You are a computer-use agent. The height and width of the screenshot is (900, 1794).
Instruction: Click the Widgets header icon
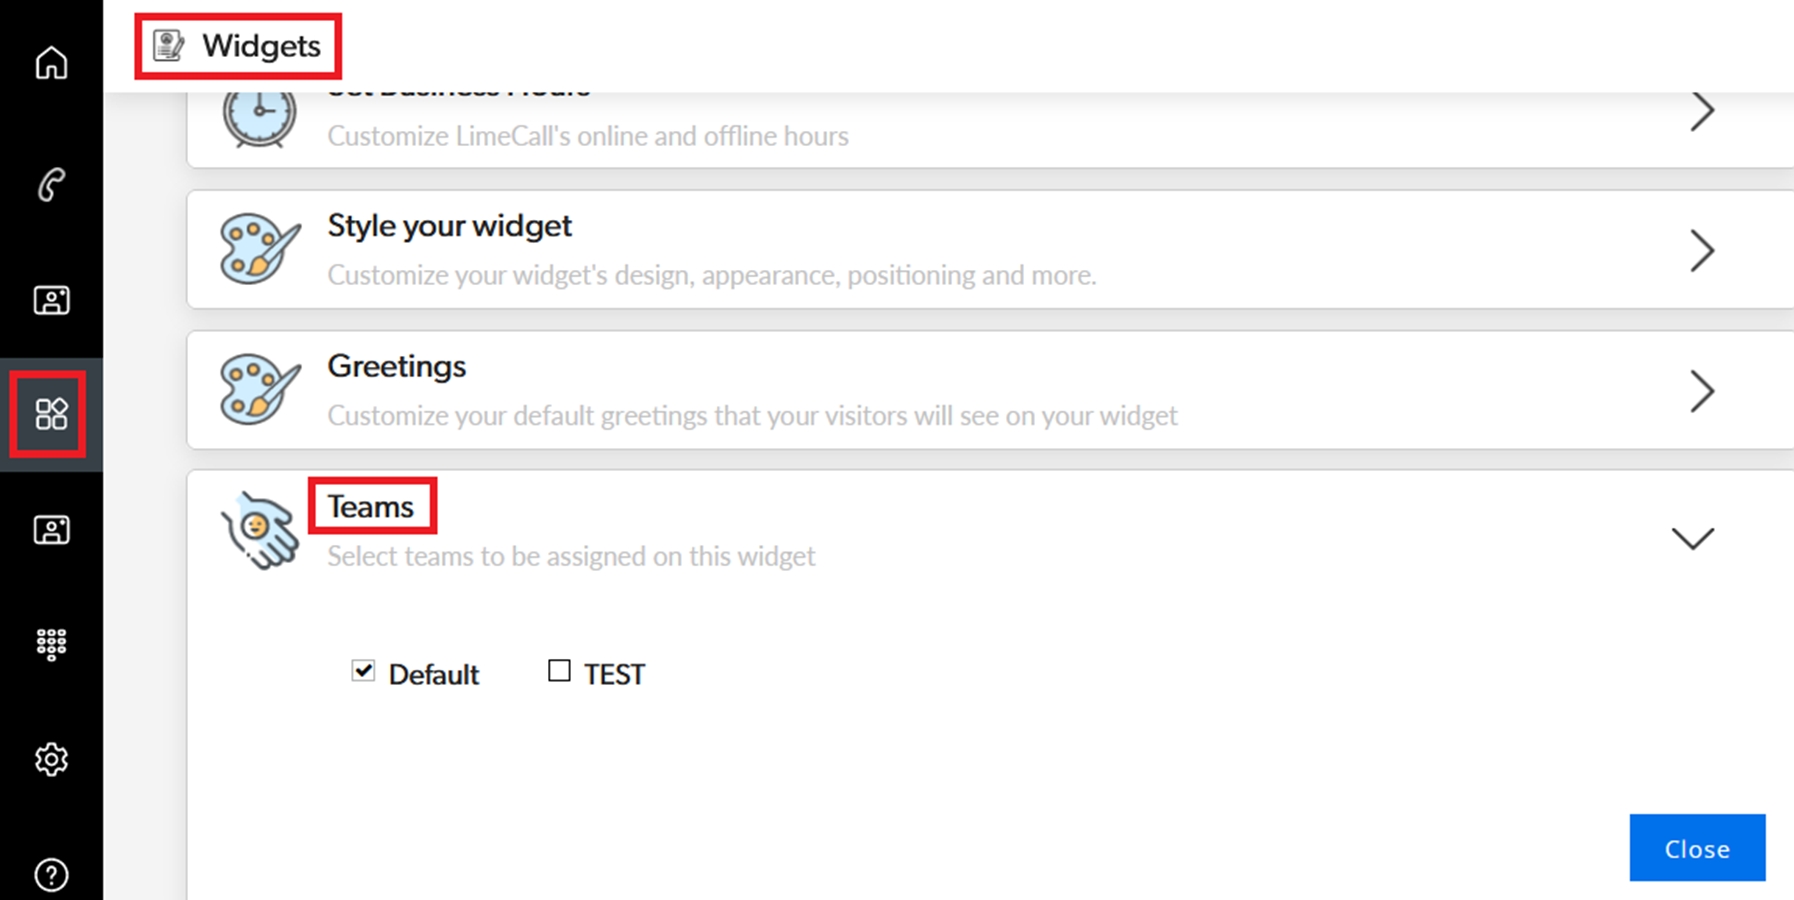pos(168,46)
